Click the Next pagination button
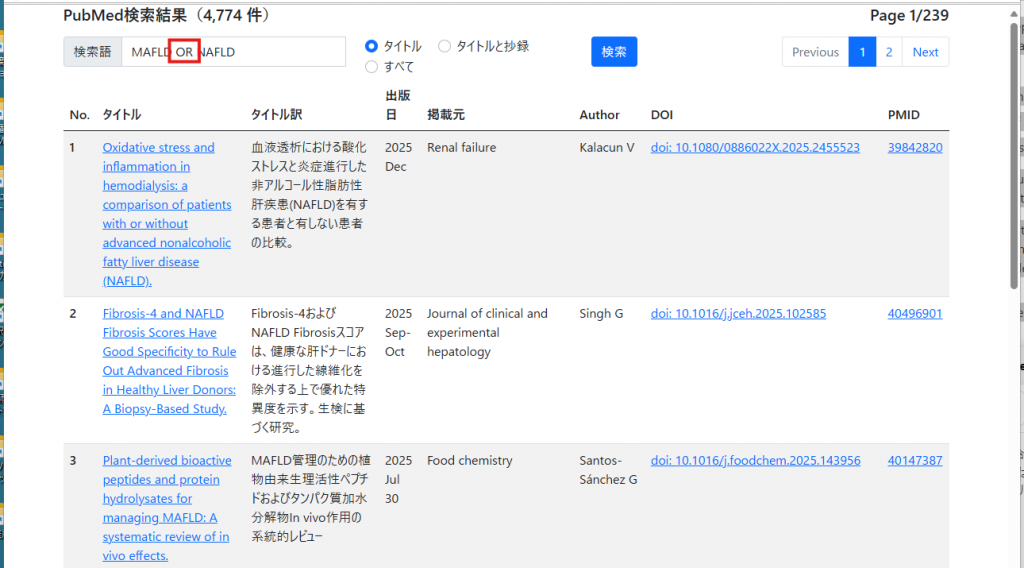Viewport: 1024px width, 568px height. point(925,52)
